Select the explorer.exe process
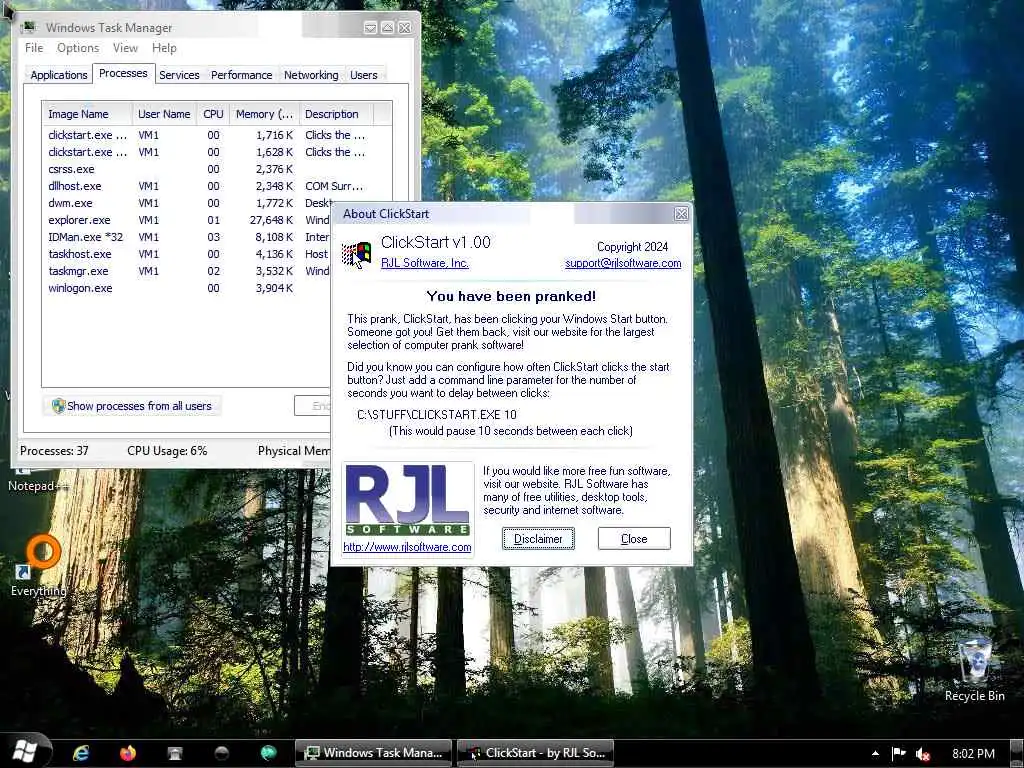The width and height of the screenshot is (1024, 768). point(188,220)
